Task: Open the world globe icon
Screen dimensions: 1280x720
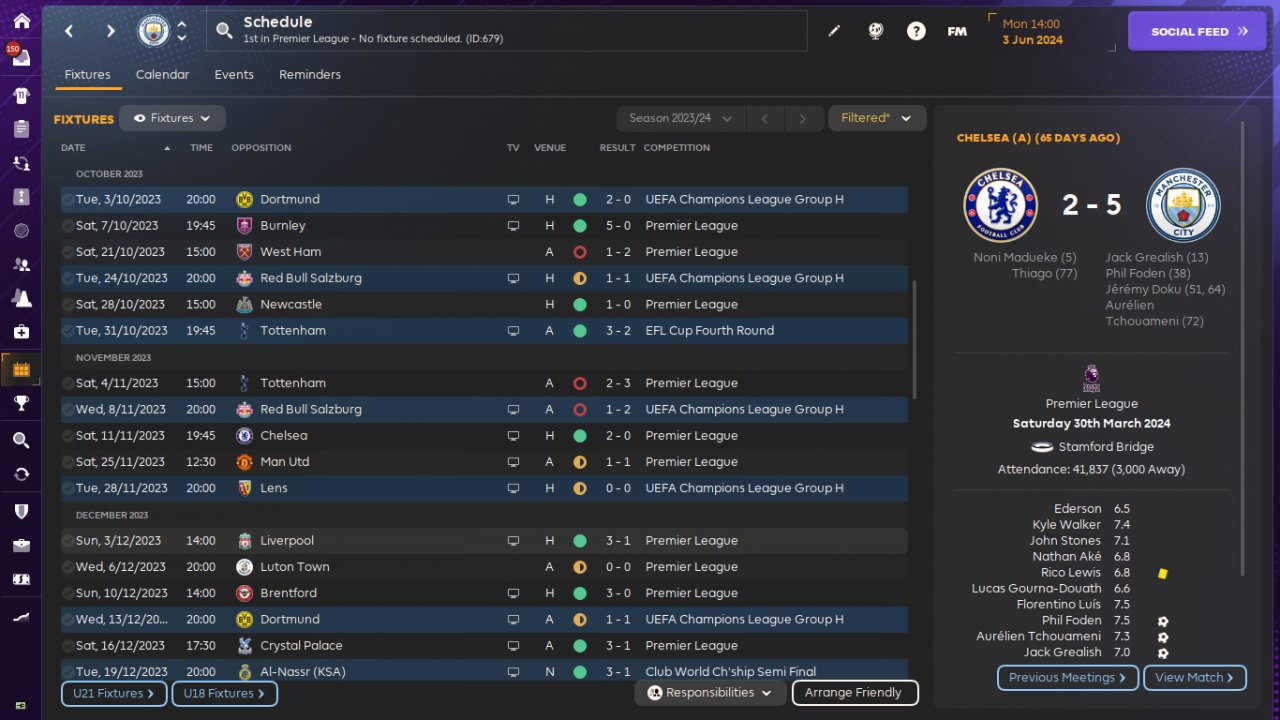Action: (x=875, y=31)
